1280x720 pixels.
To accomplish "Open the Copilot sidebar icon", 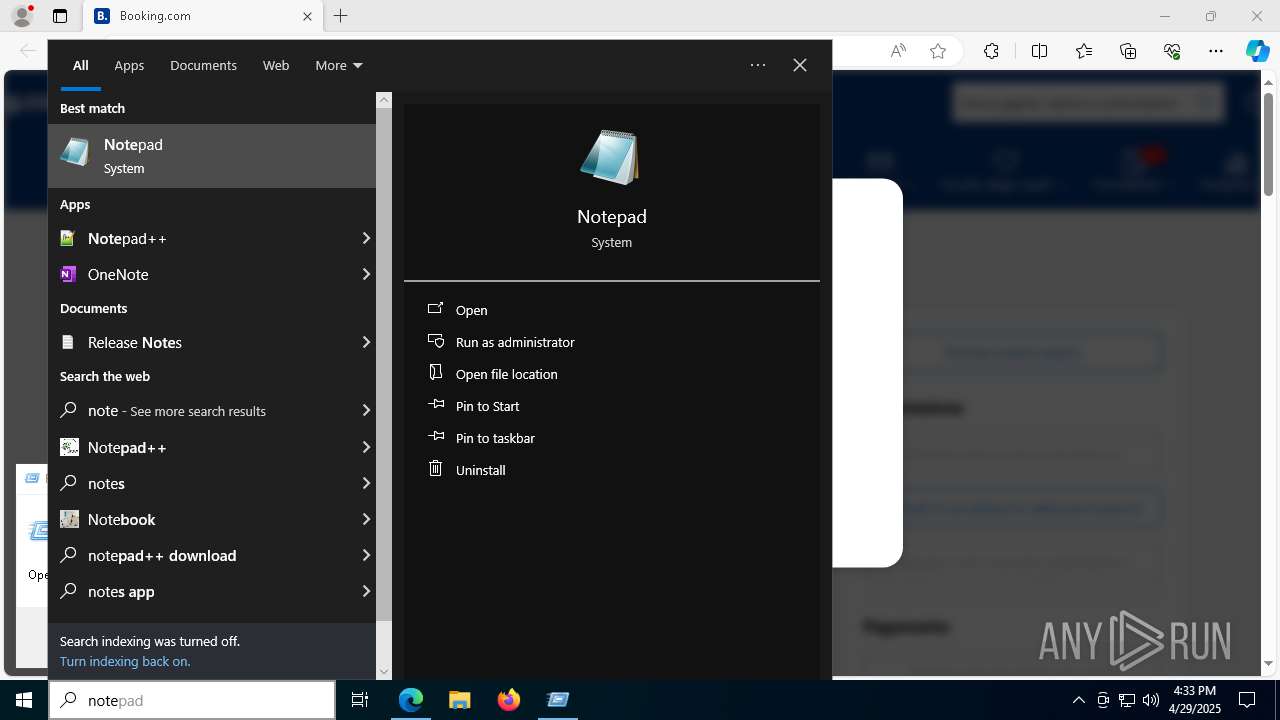I will 1258,51.
